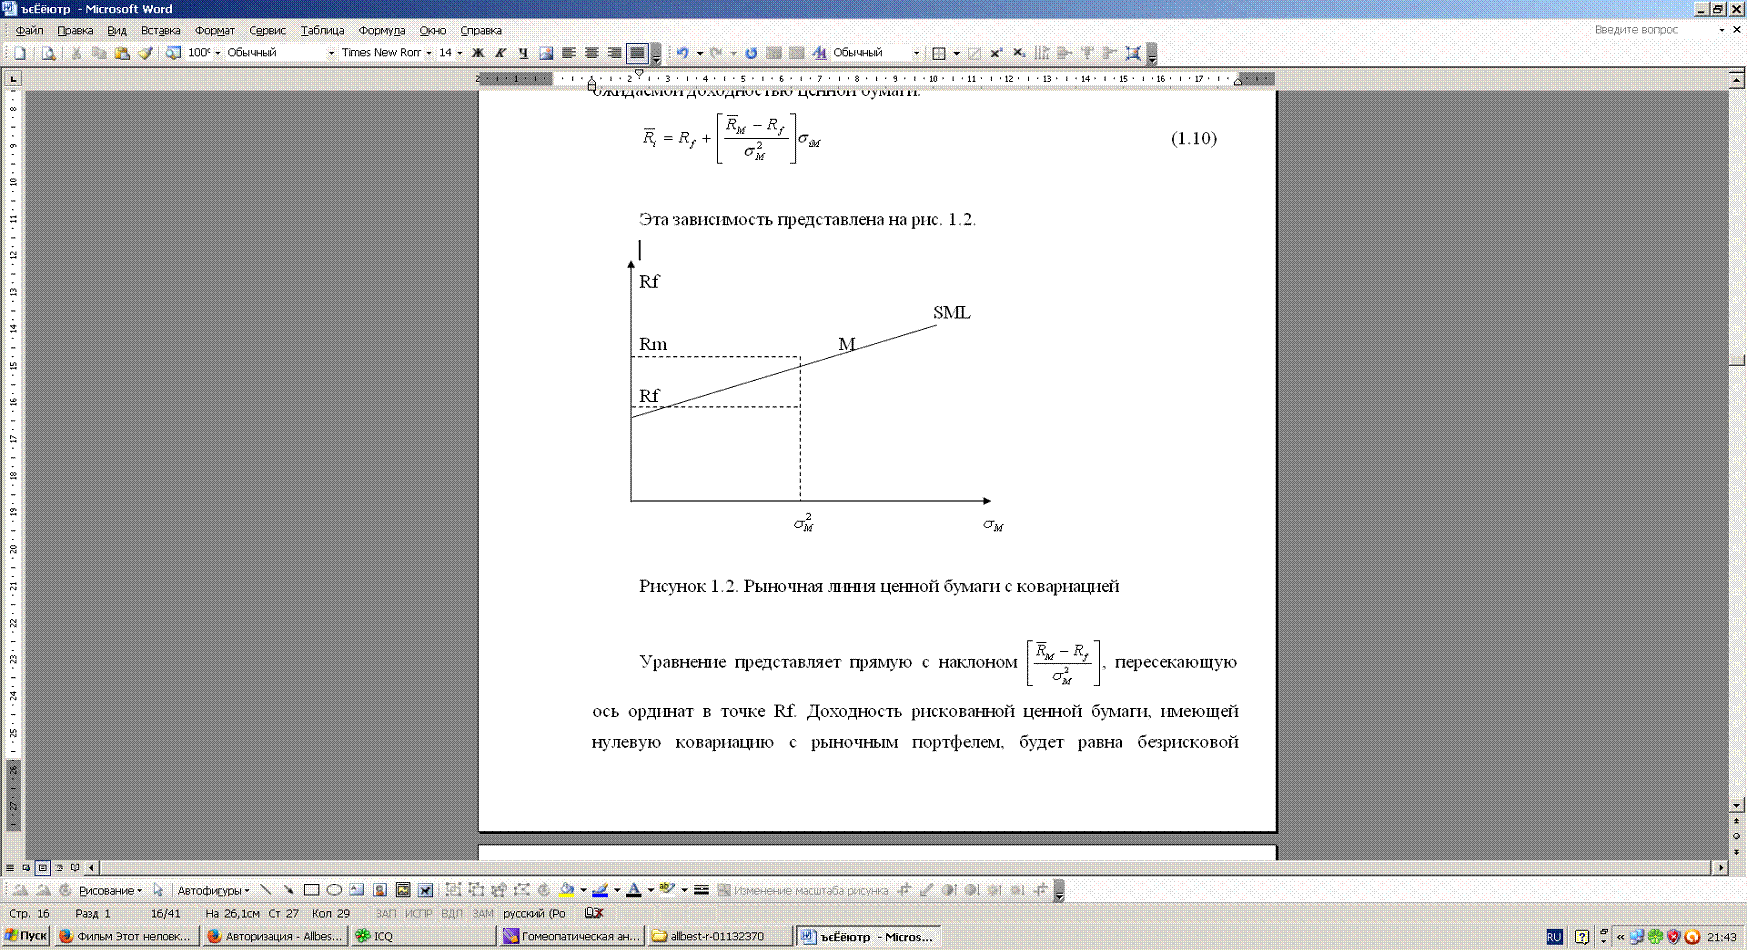Viewport: 1747px width, 950px height.
Task: Toggle italic formatting (К button)
Action: [500, 53]
